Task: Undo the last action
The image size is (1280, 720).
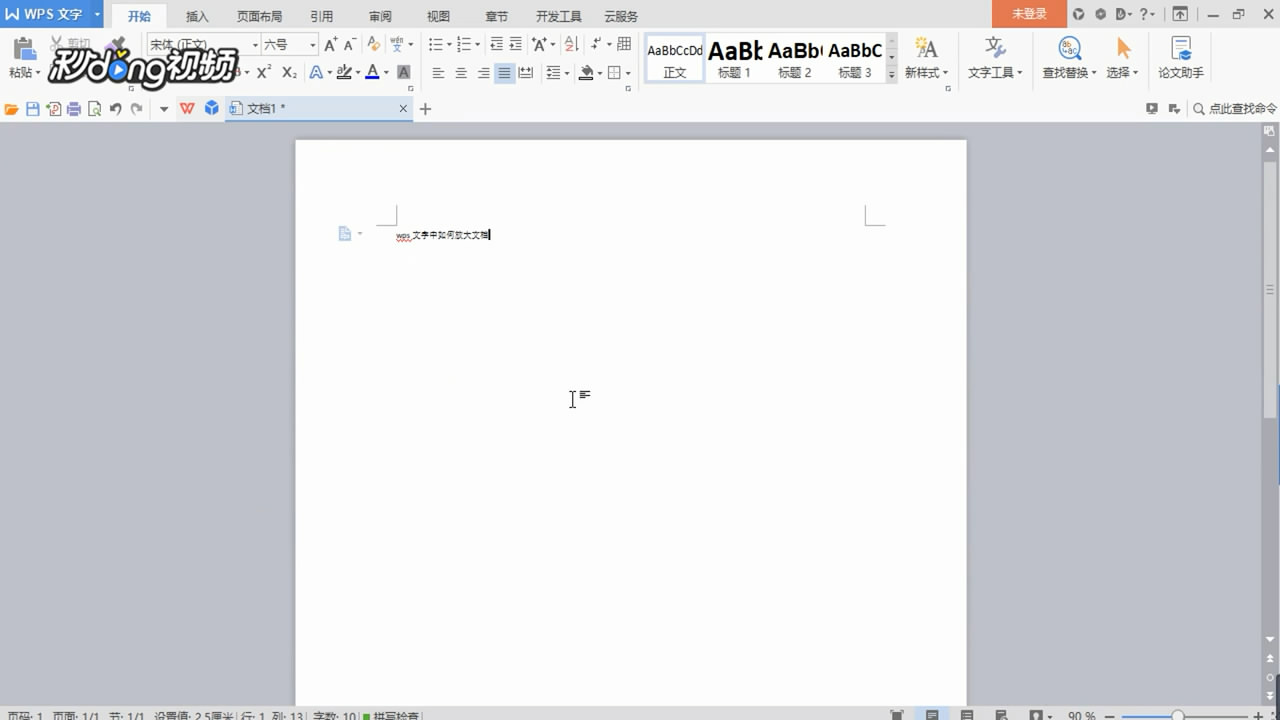Action: click(x=115, y=109)
